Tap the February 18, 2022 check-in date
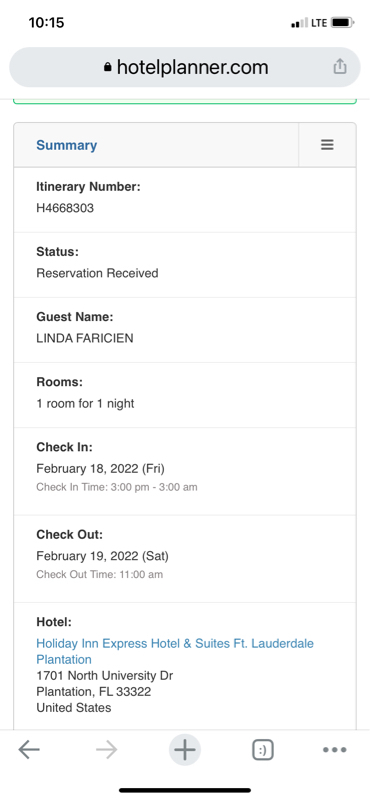370x800 pixels. pos(100,468)
